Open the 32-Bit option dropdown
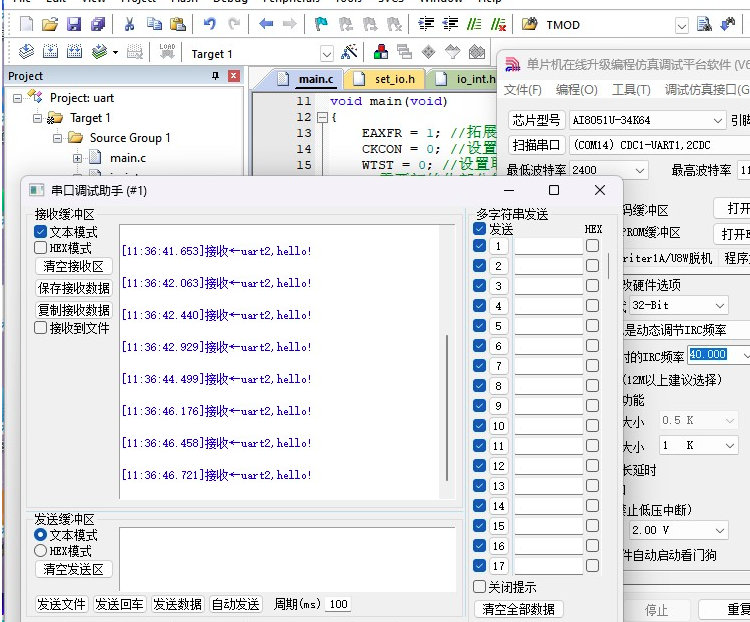750x622 pixels. coord(719,305)
